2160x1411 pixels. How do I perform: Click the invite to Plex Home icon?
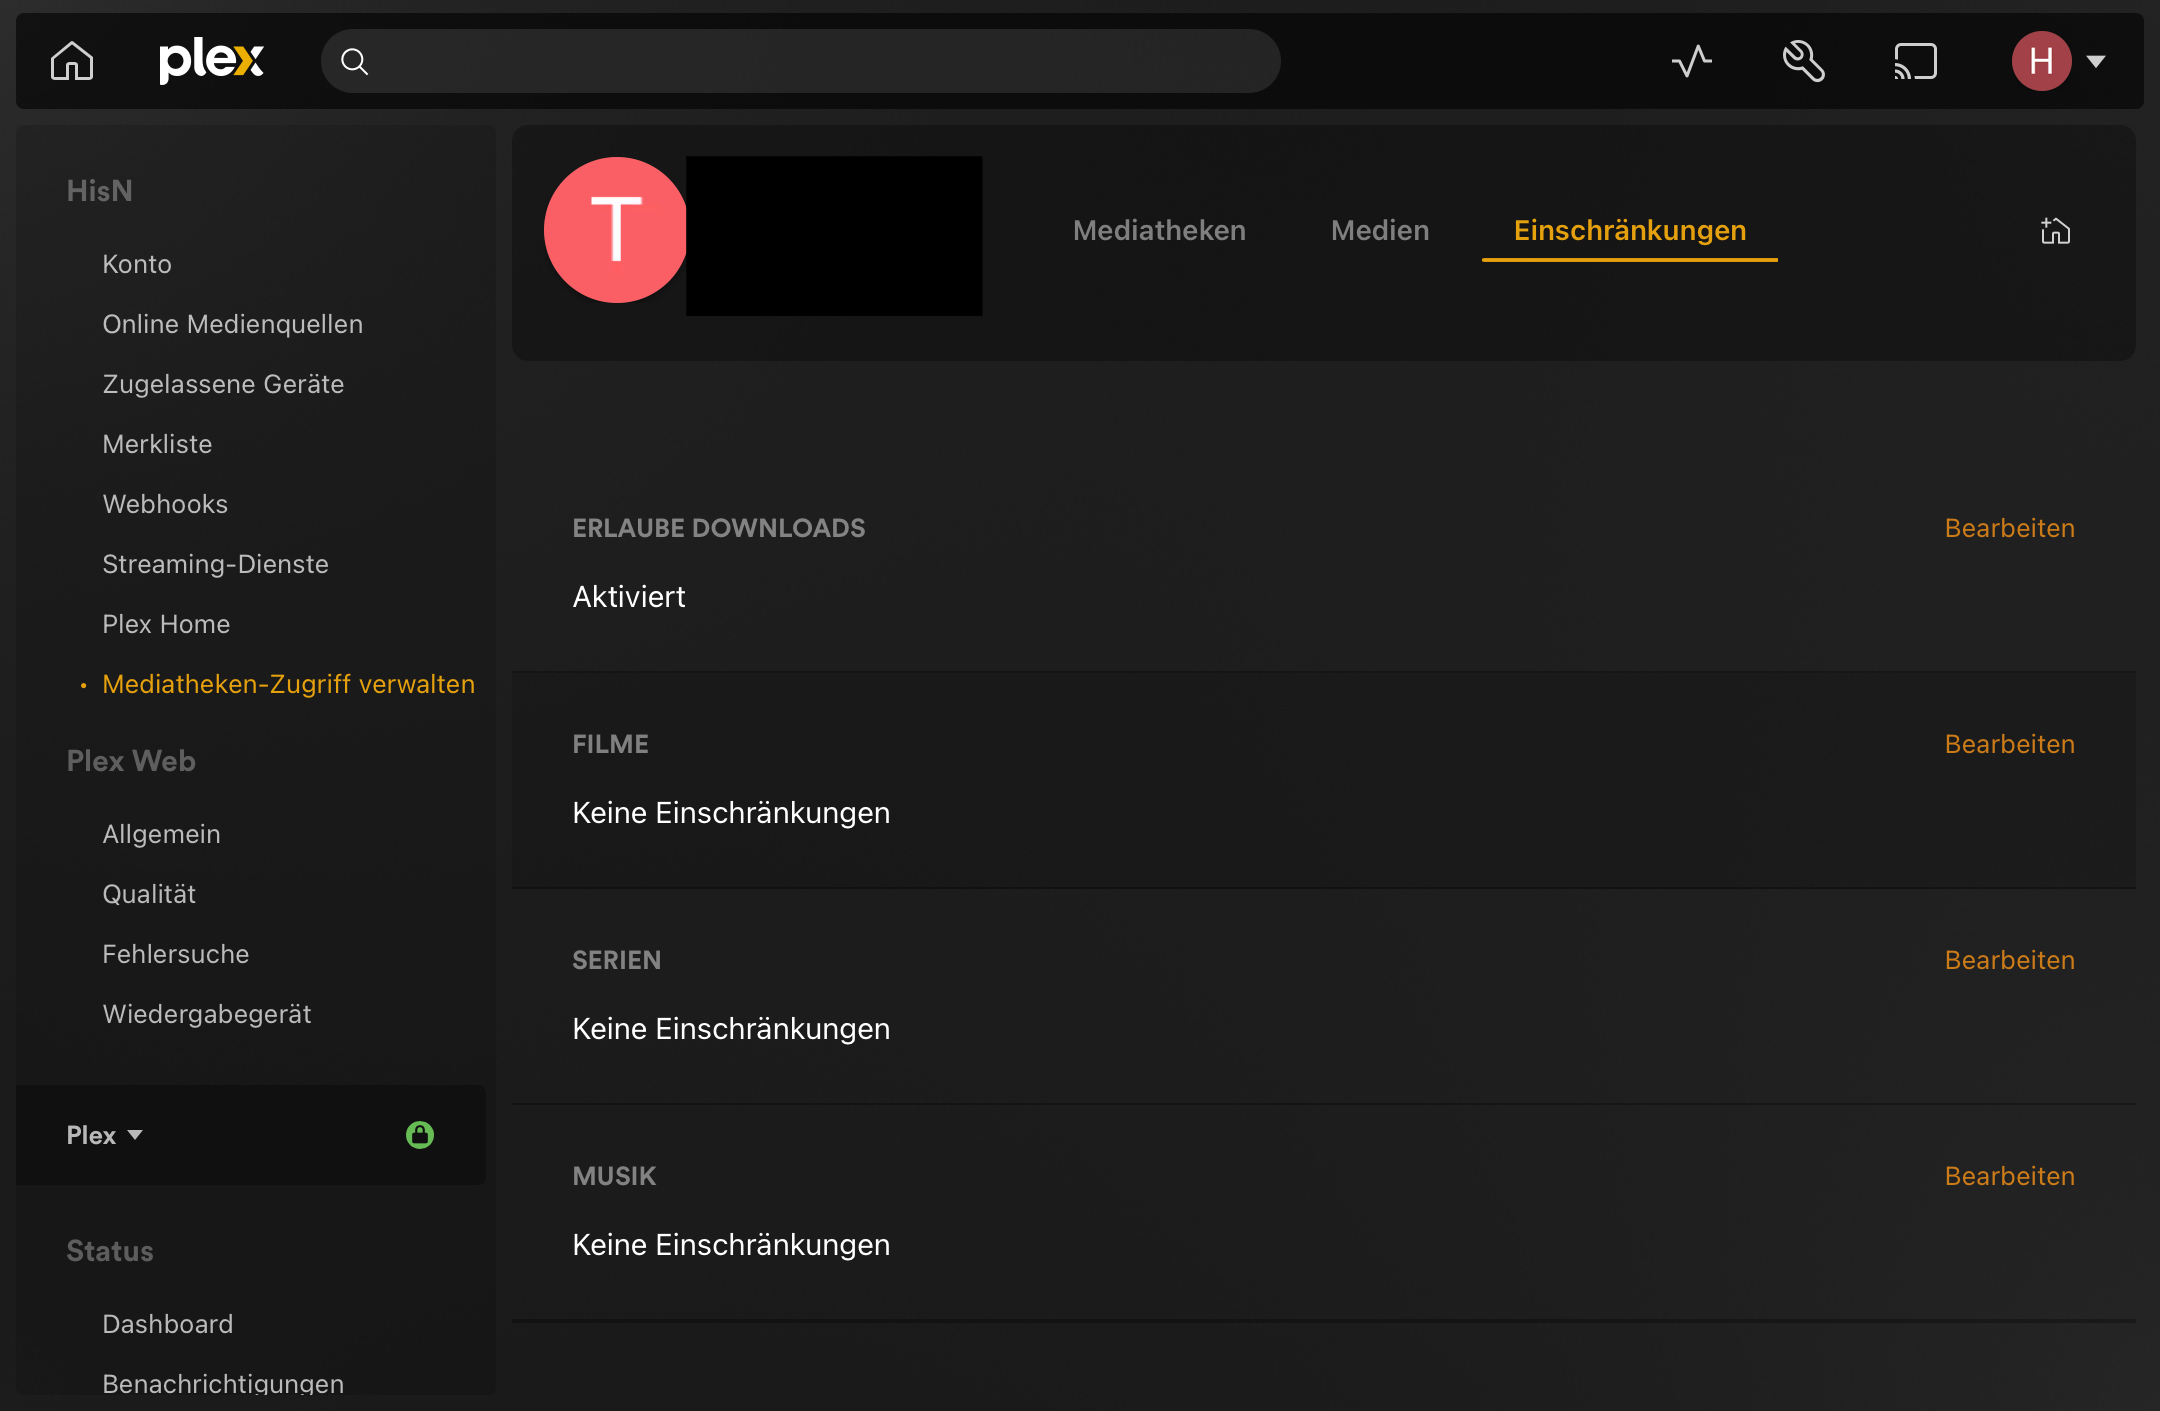[x=2055, y=231]
